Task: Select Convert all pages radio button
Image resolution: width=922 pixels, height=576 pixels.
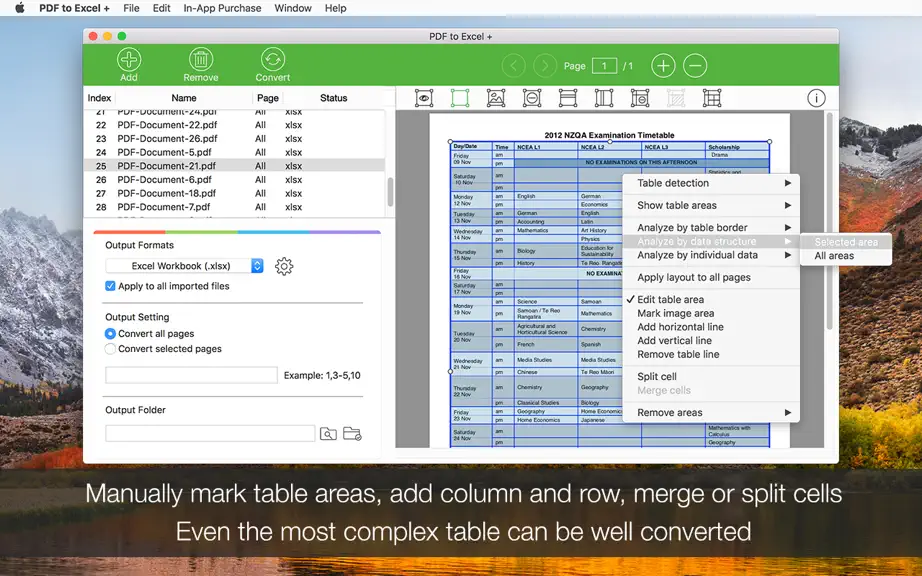Action: [110, 333]
